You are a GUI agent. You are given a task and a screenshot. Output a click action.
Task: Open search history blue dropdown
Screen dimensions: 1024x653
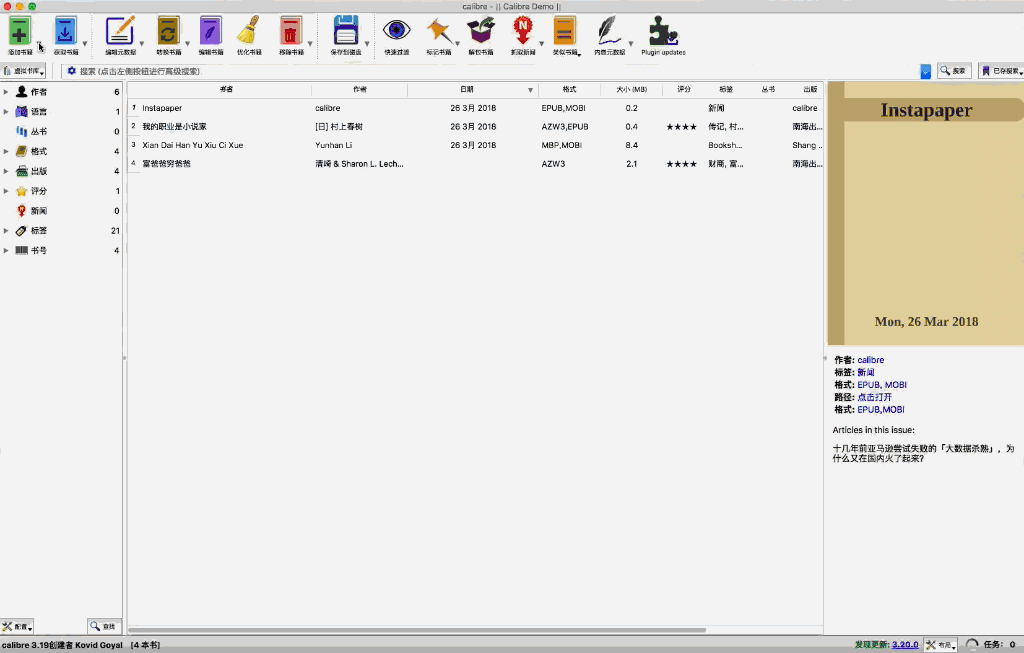(x=925, y=71)
